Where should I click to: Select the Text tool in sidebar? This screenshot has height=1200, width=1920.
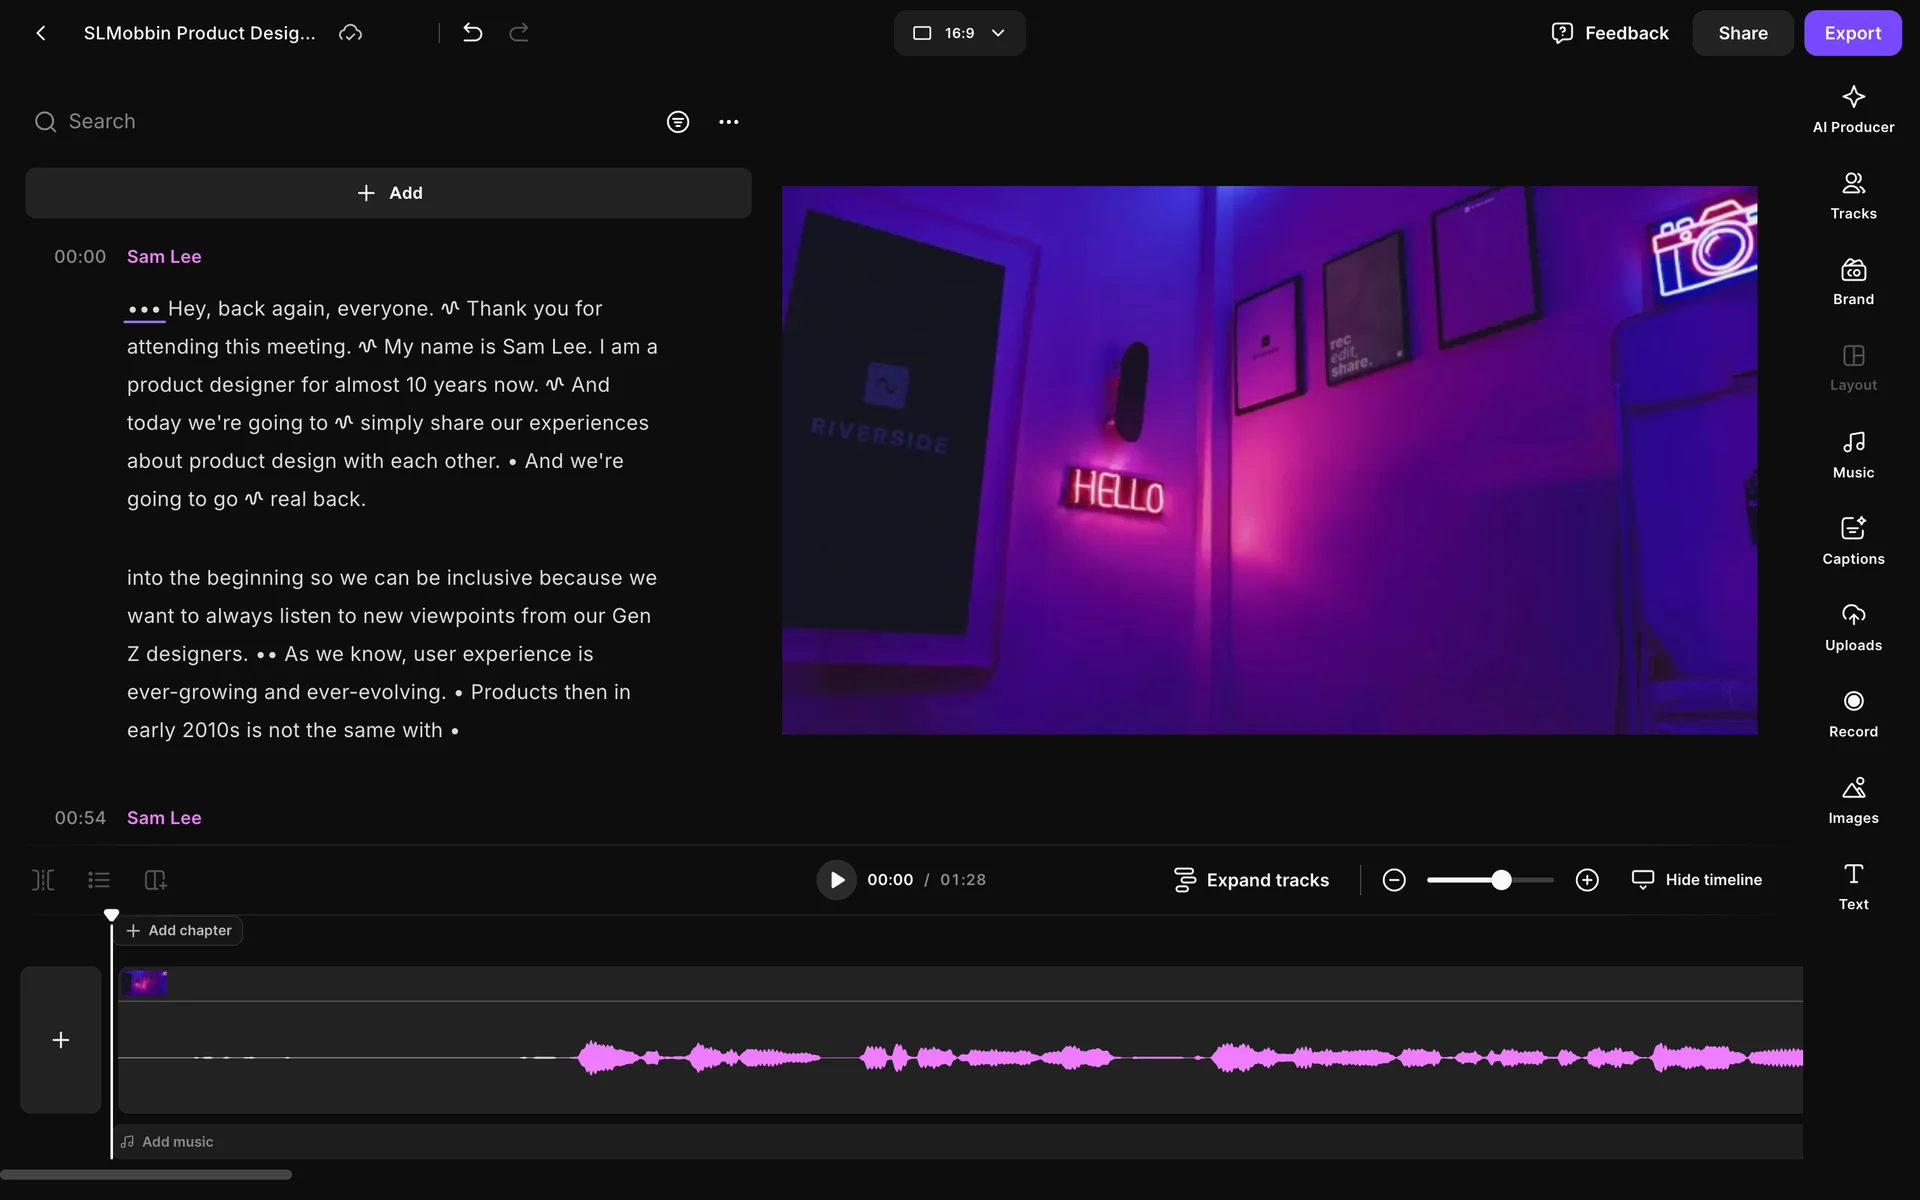click(x=1852, y=886)
